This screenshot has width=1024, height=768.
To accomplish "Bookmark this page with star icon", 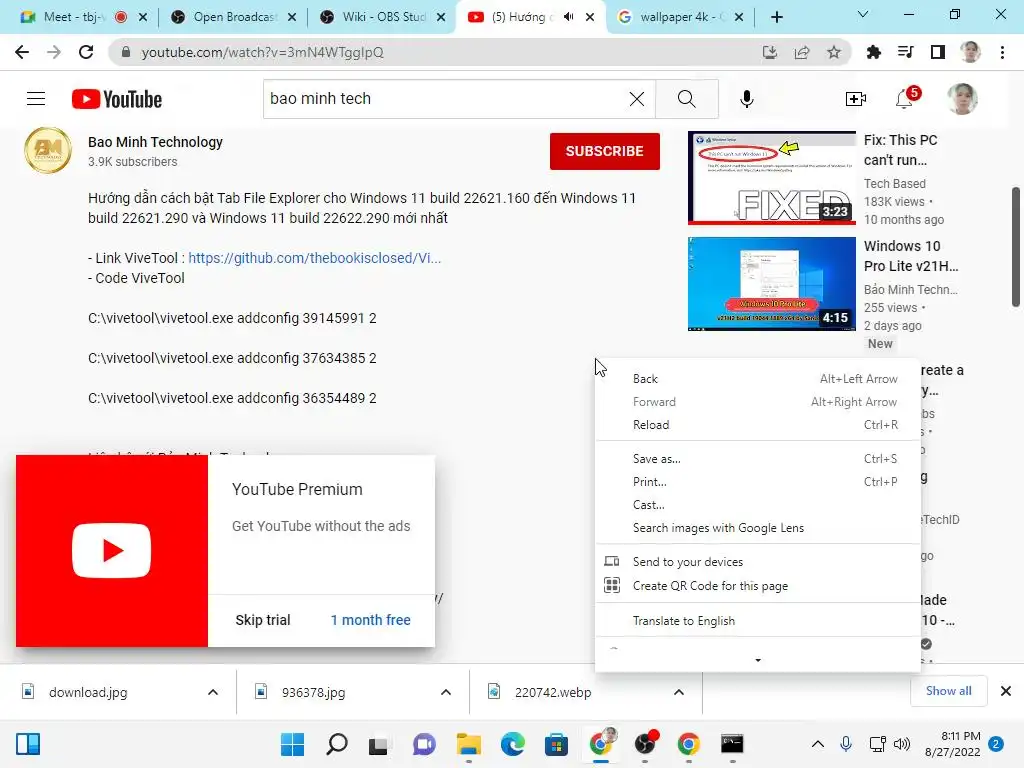I will 834,52.
